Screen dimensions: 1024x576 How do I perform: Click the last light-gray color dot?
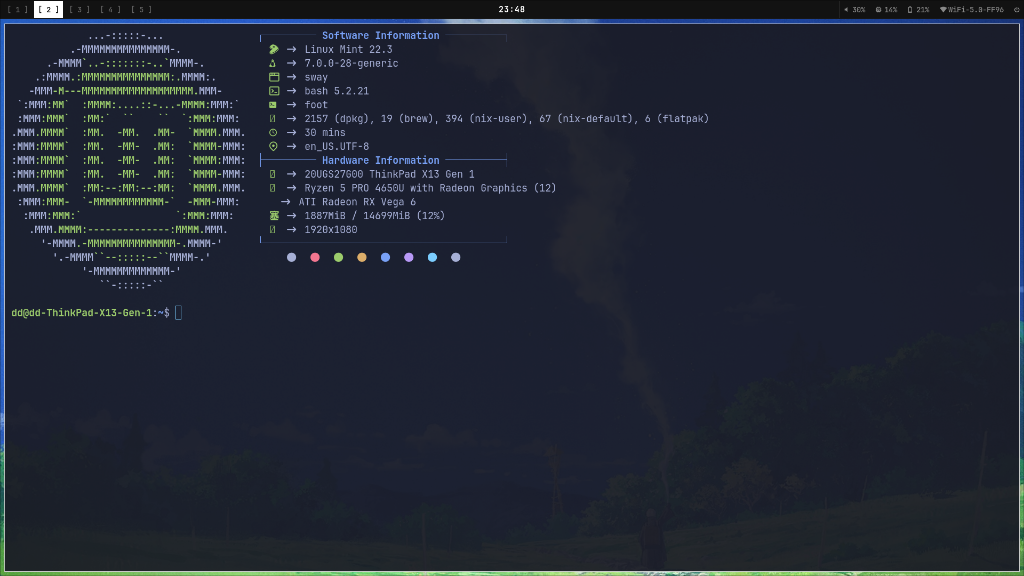456,257
